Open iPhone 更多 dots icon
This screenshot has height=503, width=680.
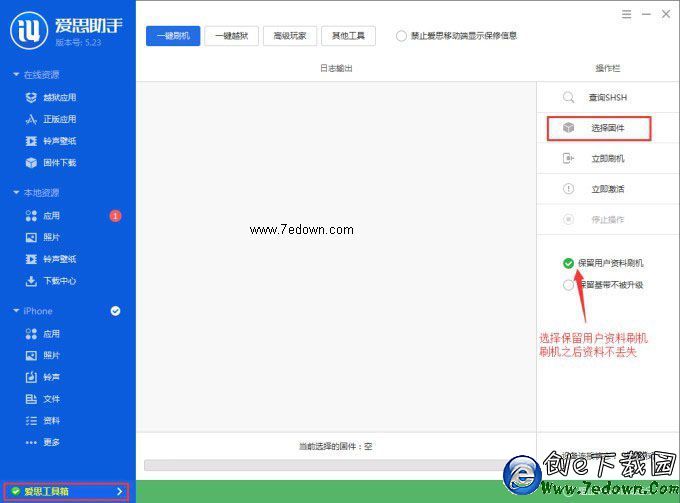pos(31,442)
